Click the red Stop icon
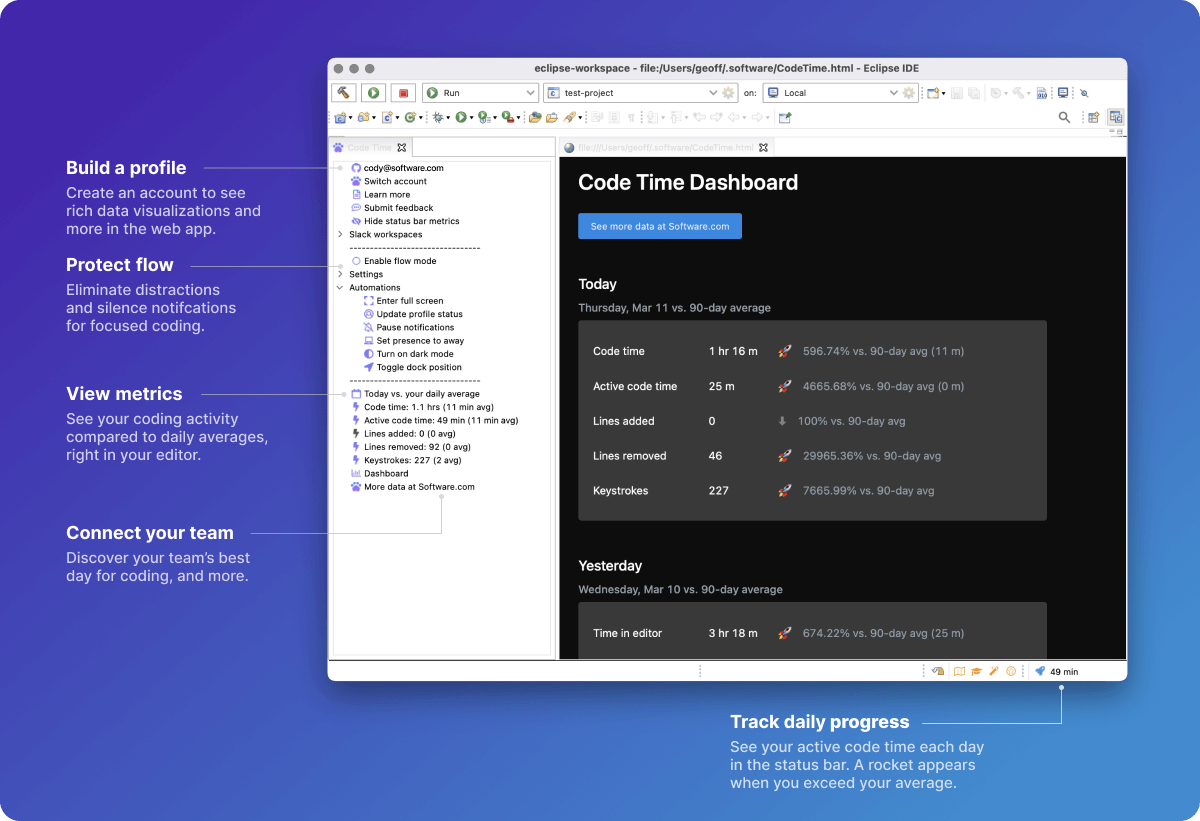This screenshot has width=1200, height=821. tap(403, 92)
